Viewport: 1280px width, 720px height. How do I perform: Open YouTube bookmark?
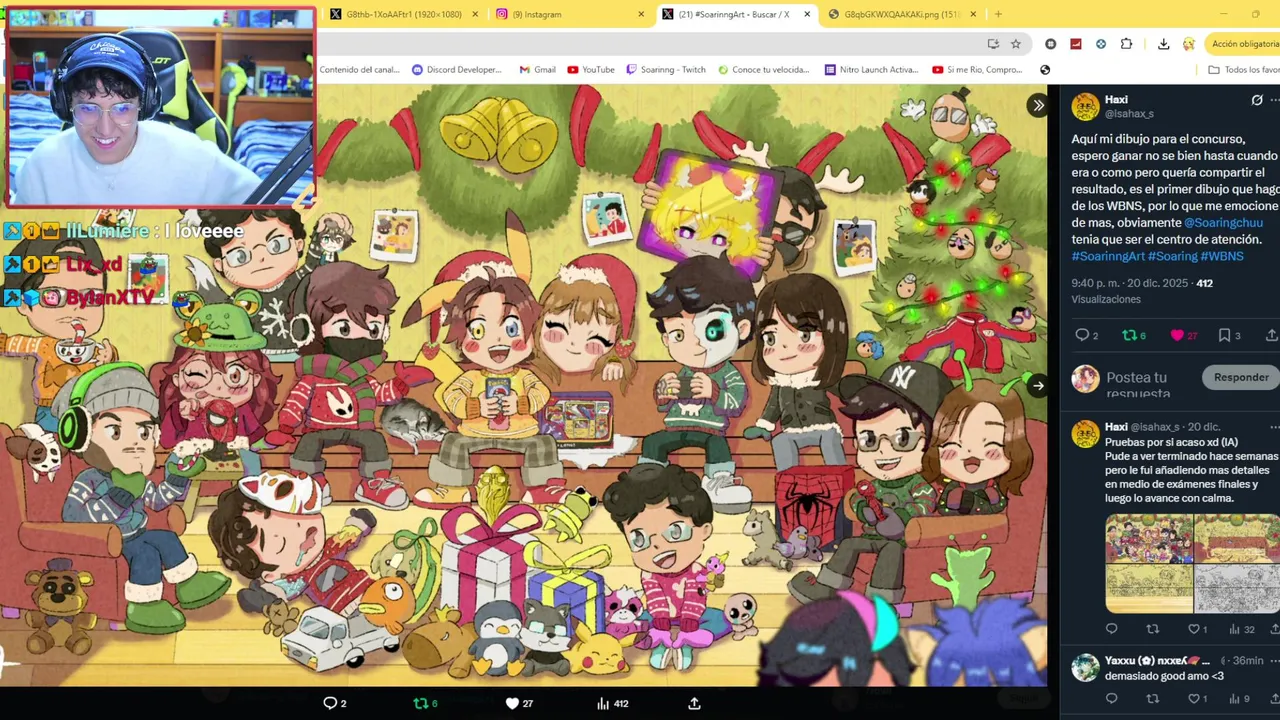pyautogui.click(x=591, y=70)
